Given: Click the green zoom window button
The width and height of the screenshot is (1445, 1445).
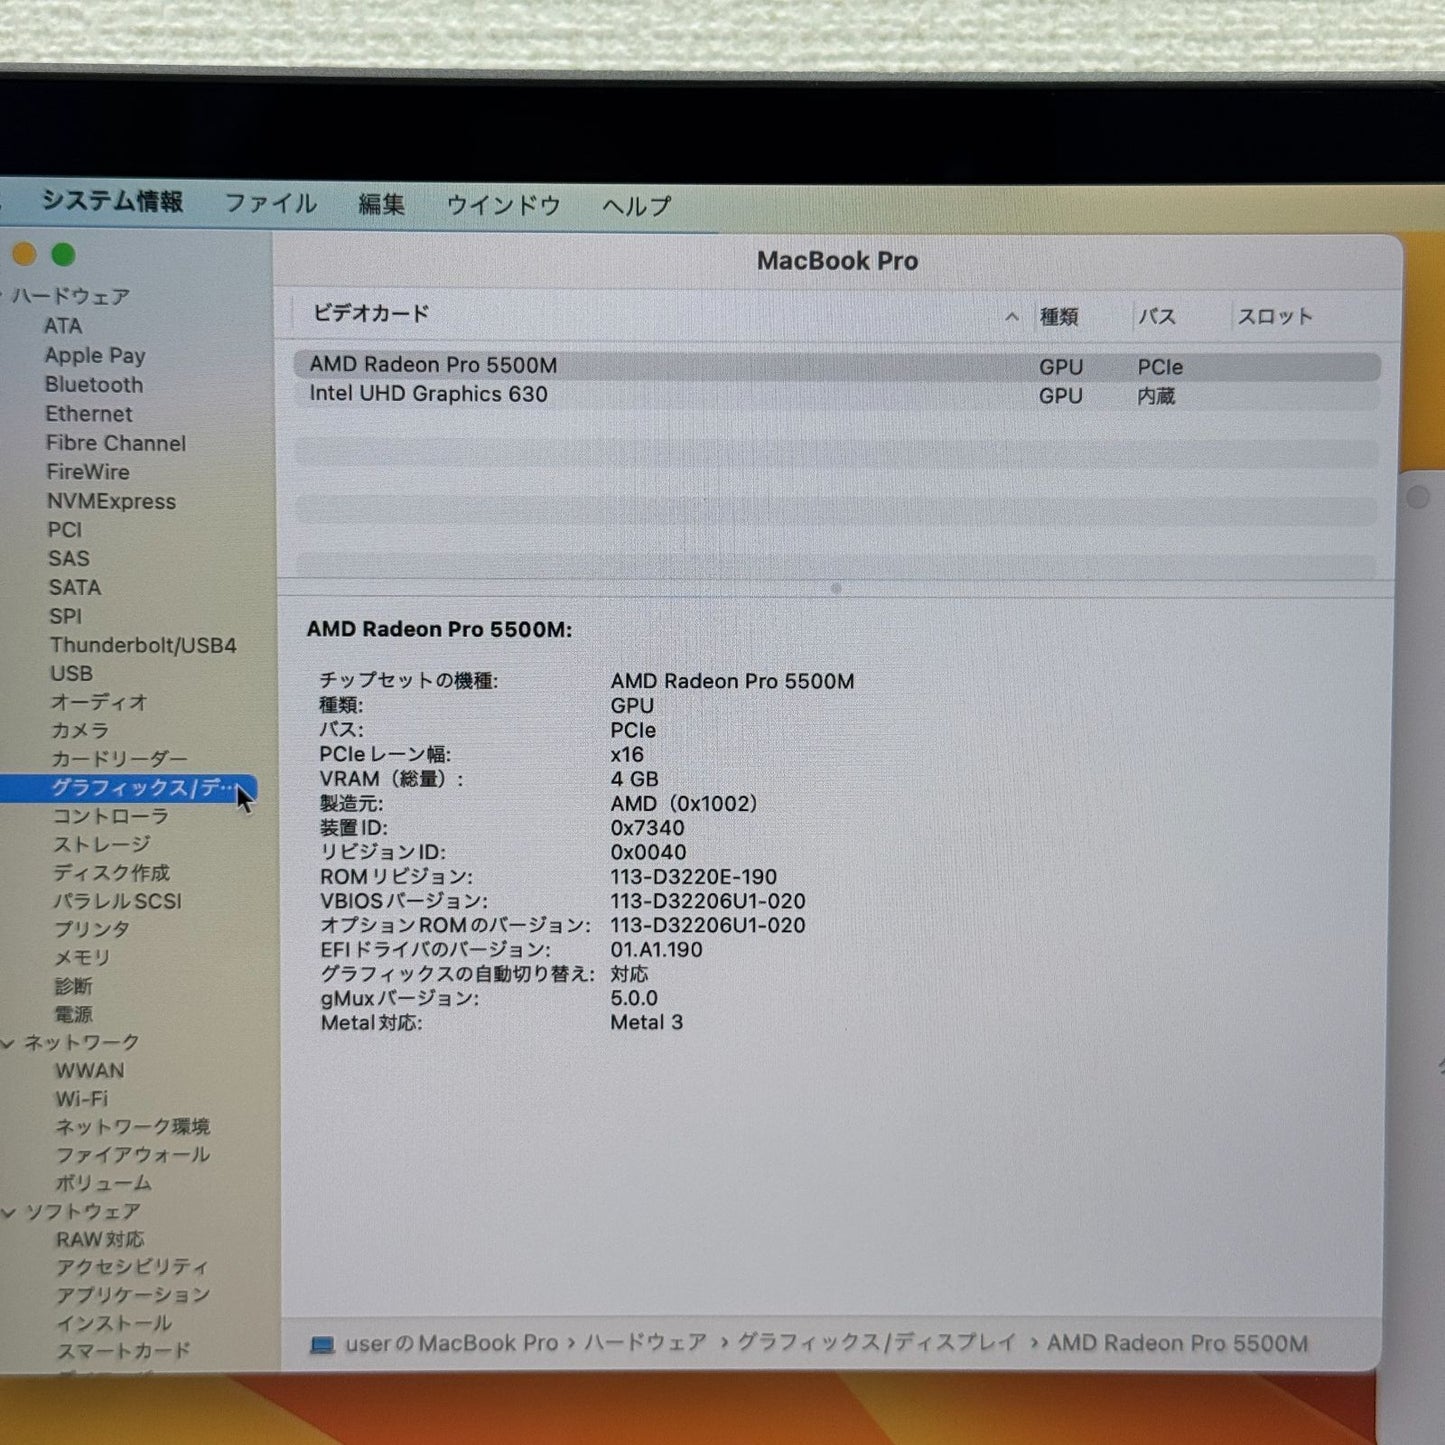Looking at the screenshot, I should (63, 255).
